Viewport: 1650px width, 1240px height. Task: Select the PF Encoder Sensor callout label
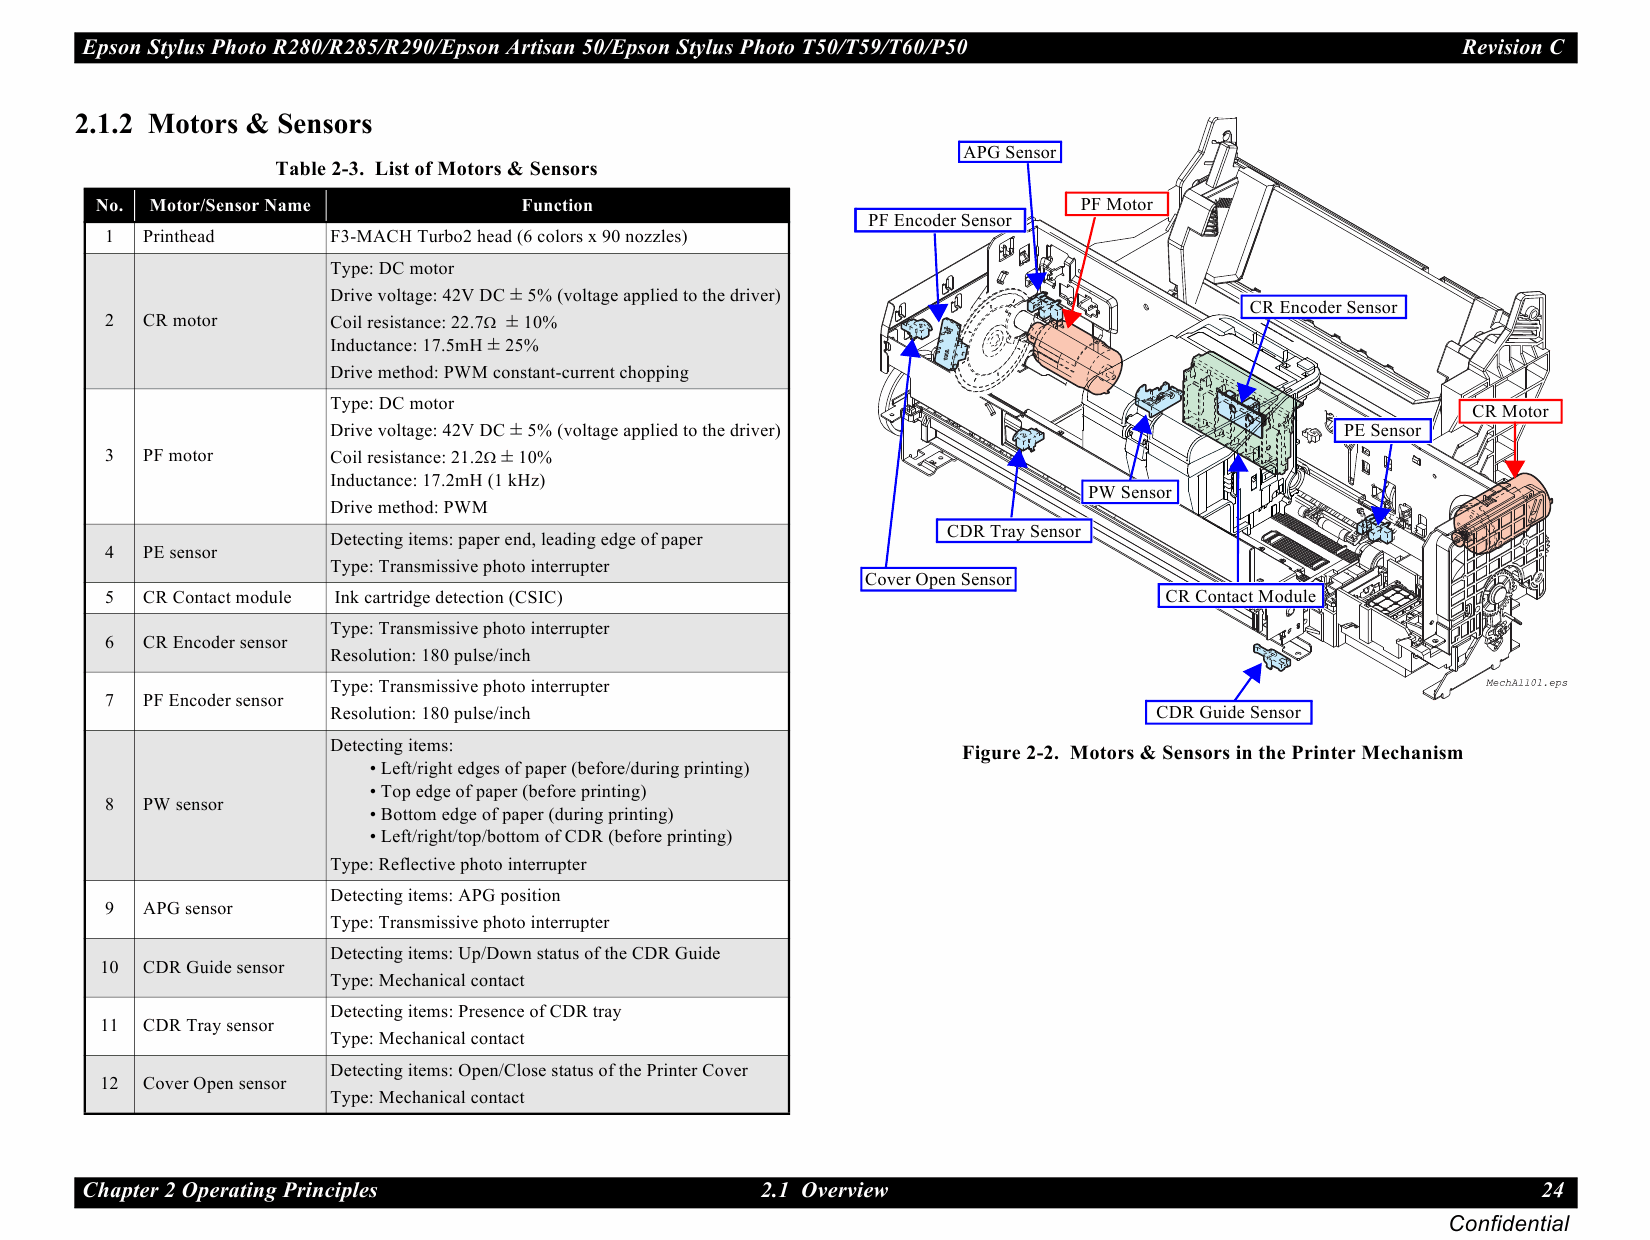pos(939,220)
